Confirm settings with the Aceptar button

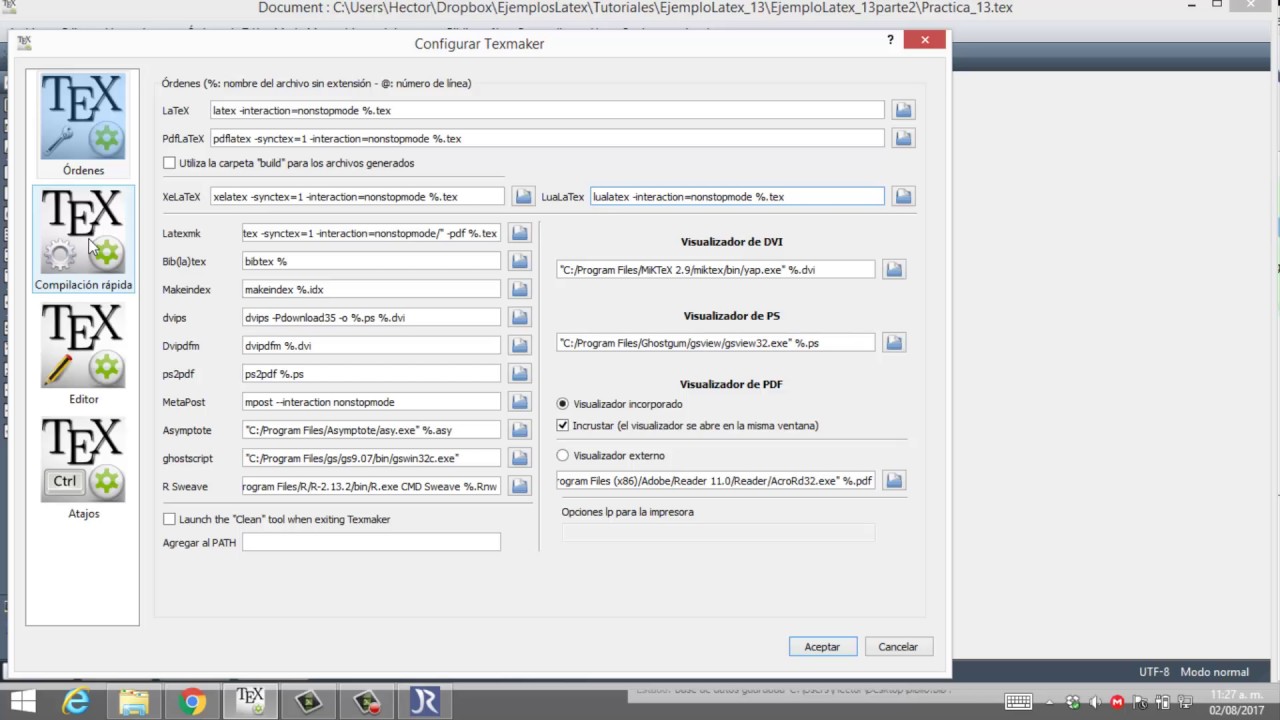tap(822, 647)
